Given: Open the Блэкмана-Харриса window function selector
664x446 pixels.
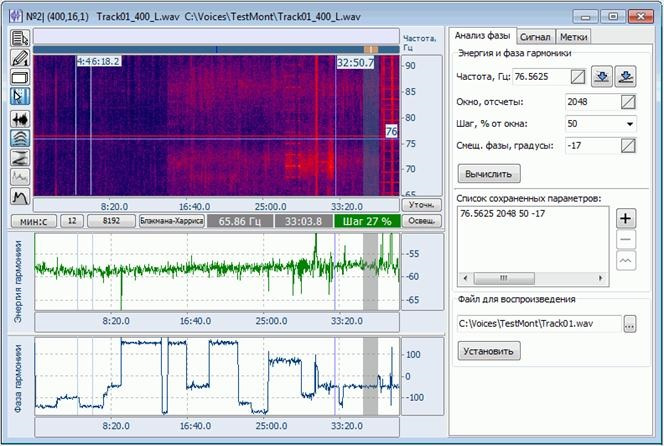Looking at the screenshot, I should point(169,220).
